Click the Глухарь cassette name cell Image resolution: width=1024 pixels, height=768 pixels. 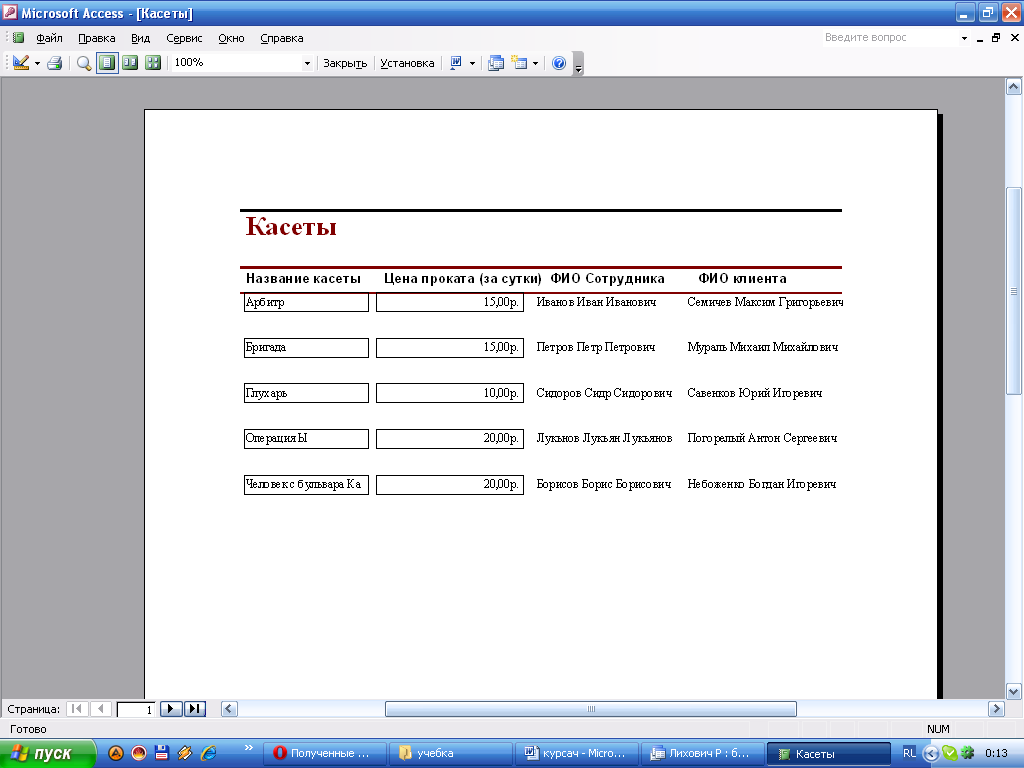(x=306, y=393)
